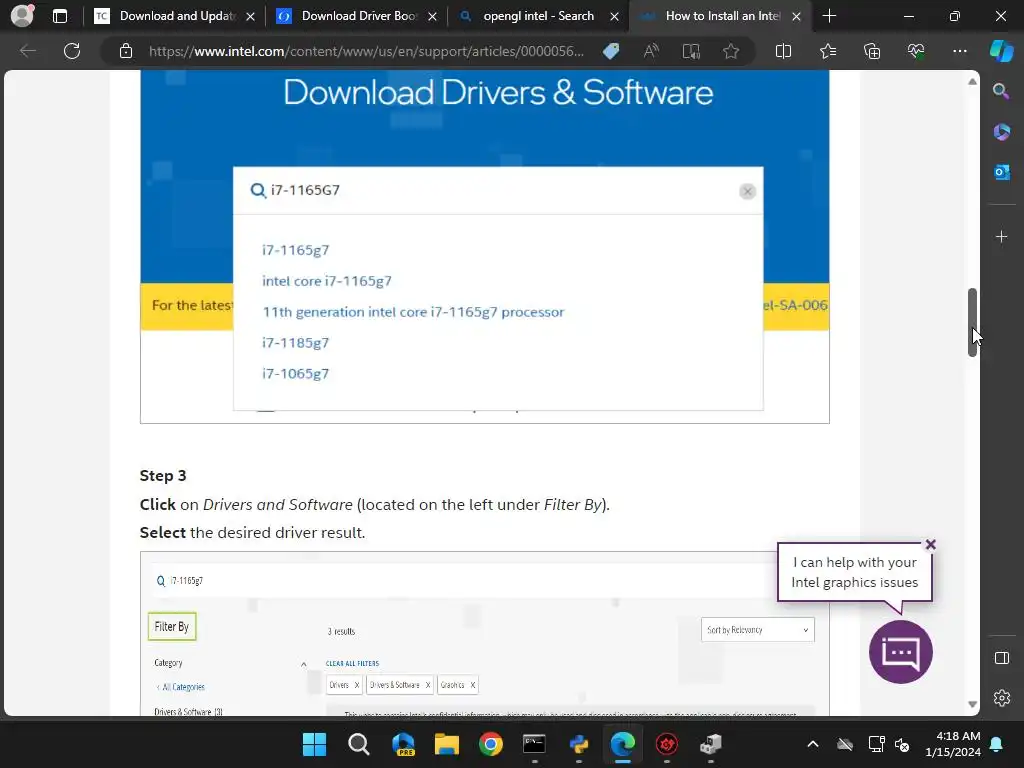Open the Favorites list icon
The width and height of the screenshot is (1024, 768).
(x=827, y=51)
